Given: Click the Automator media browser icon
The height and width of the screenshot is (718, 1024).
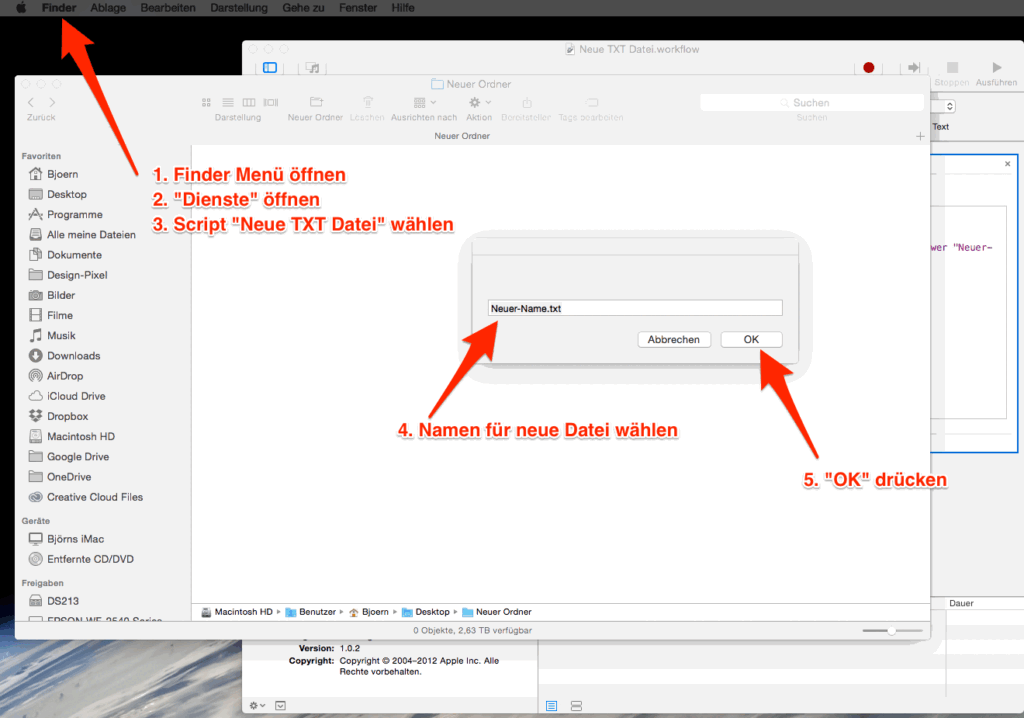Looking at the screenshot, I should coord(313,68).
